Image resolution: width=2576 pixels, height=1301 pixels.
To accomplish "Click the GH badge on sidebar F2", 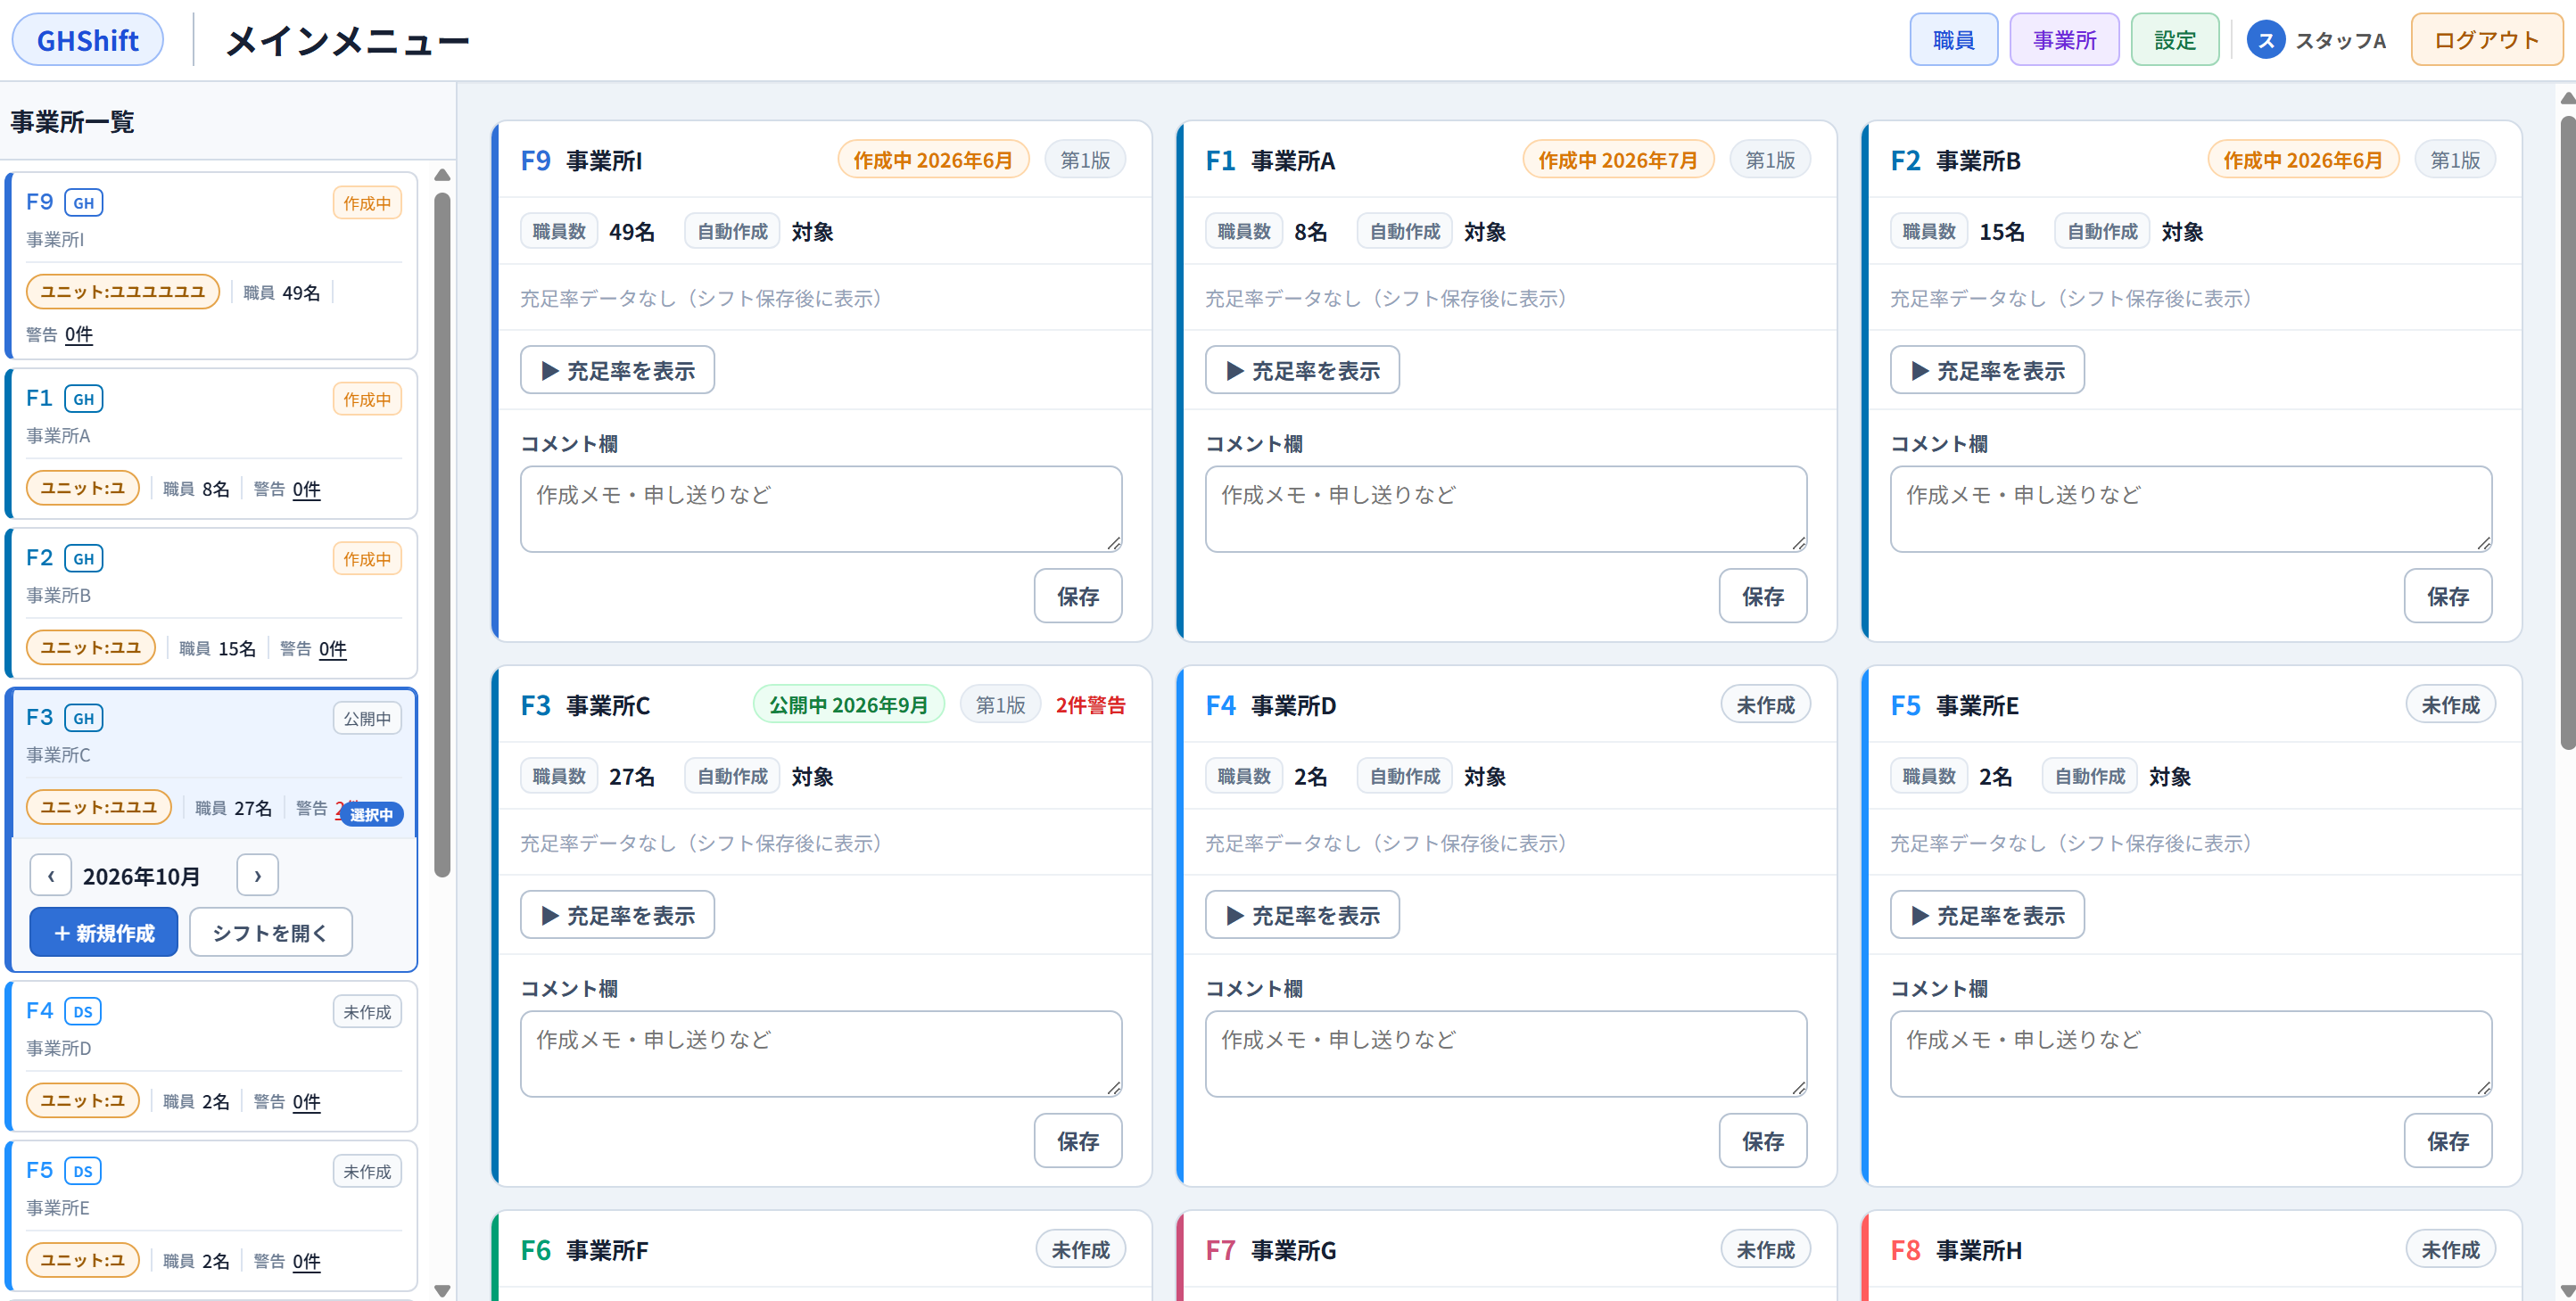I will click(x=83, y=559).
